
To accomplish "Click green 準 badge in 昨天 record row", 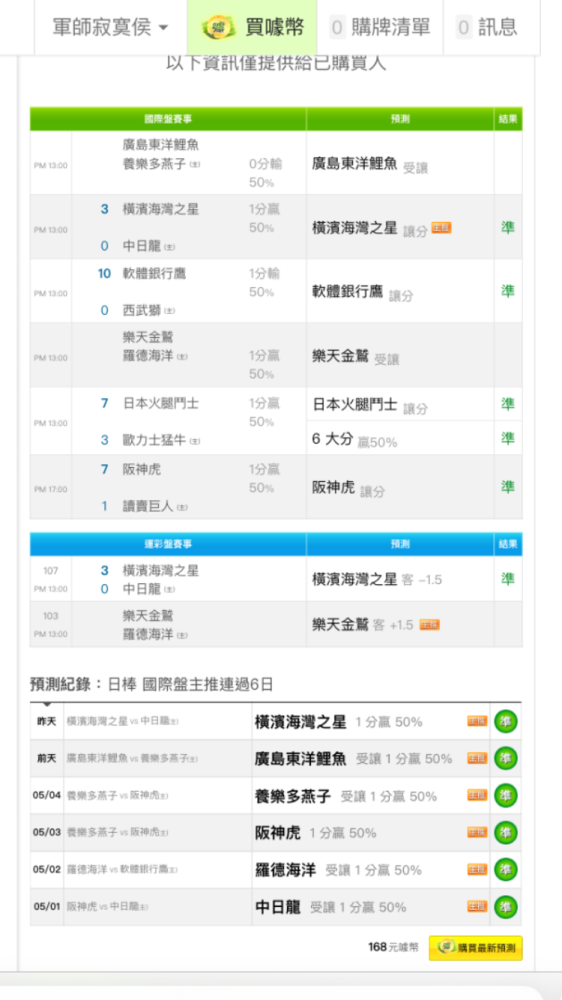I will click(506, 721).
